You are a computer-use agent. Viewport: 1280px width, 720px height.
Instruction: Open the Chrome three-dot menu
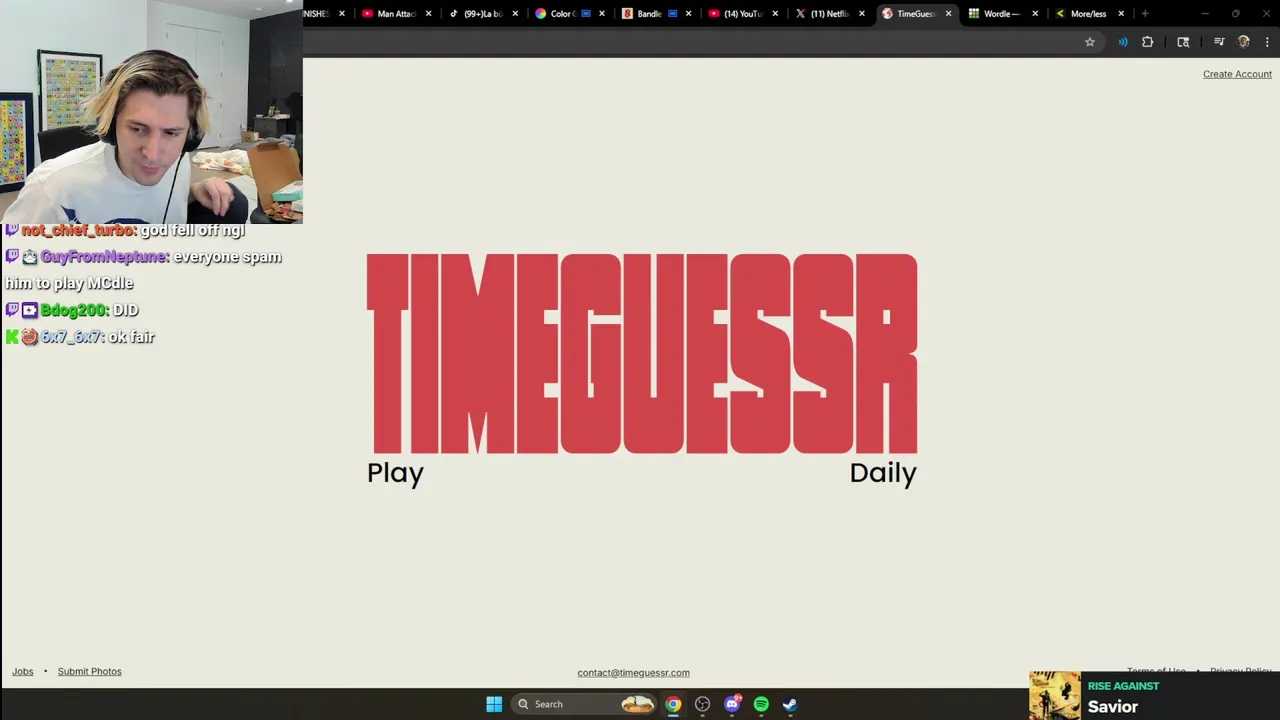coord(1267,42)
